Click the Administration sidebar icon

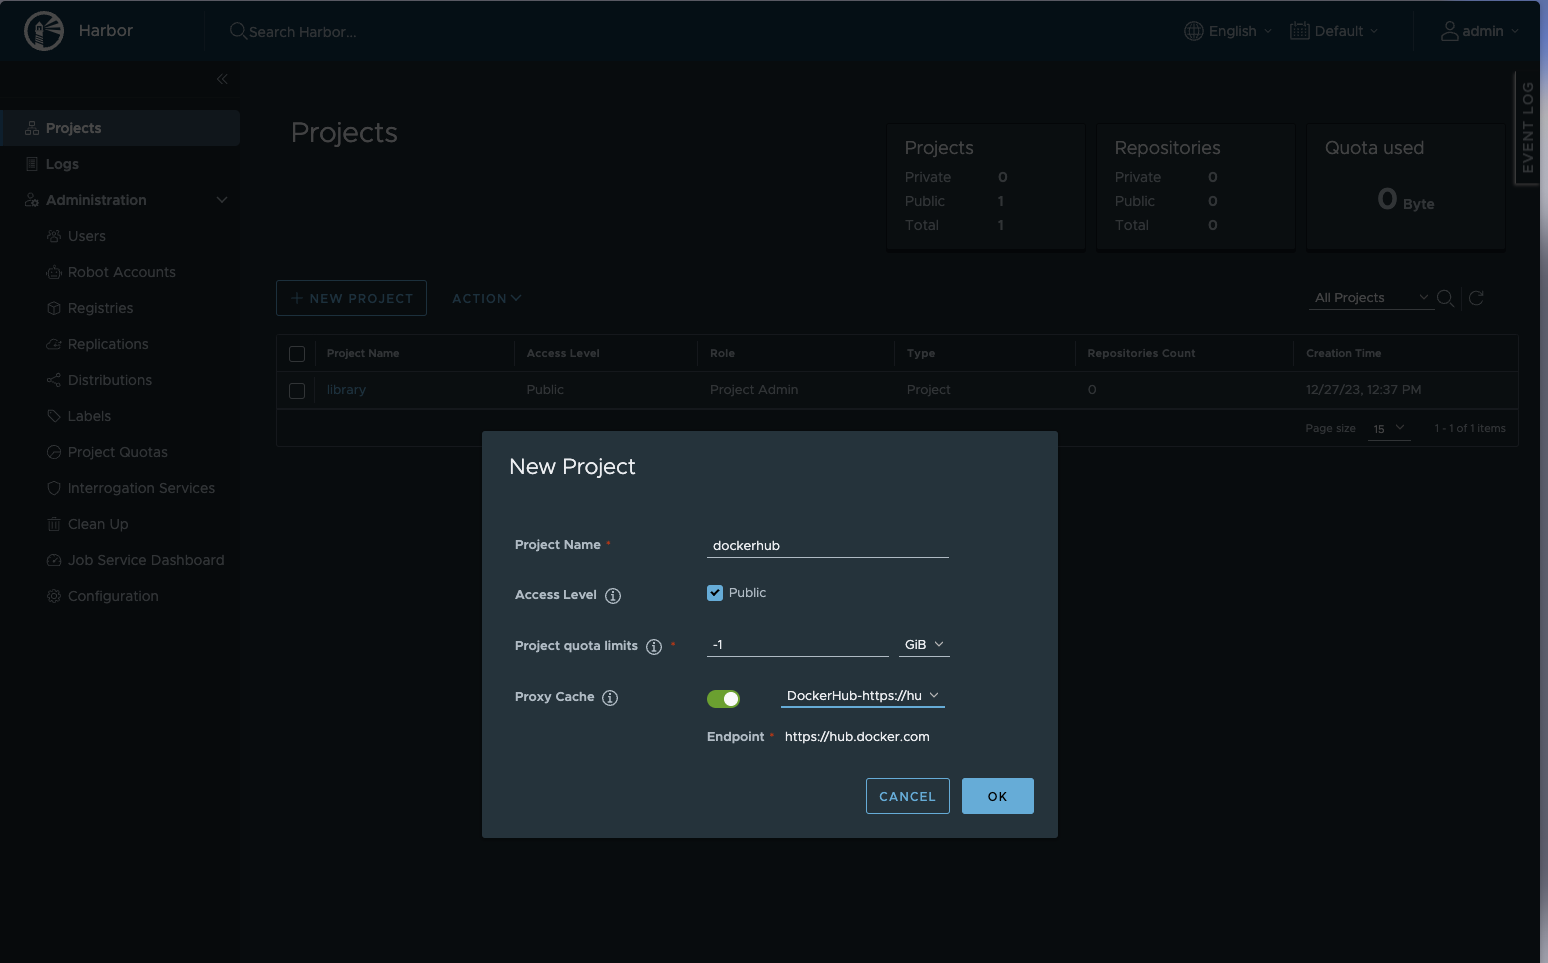click(32, 200)
